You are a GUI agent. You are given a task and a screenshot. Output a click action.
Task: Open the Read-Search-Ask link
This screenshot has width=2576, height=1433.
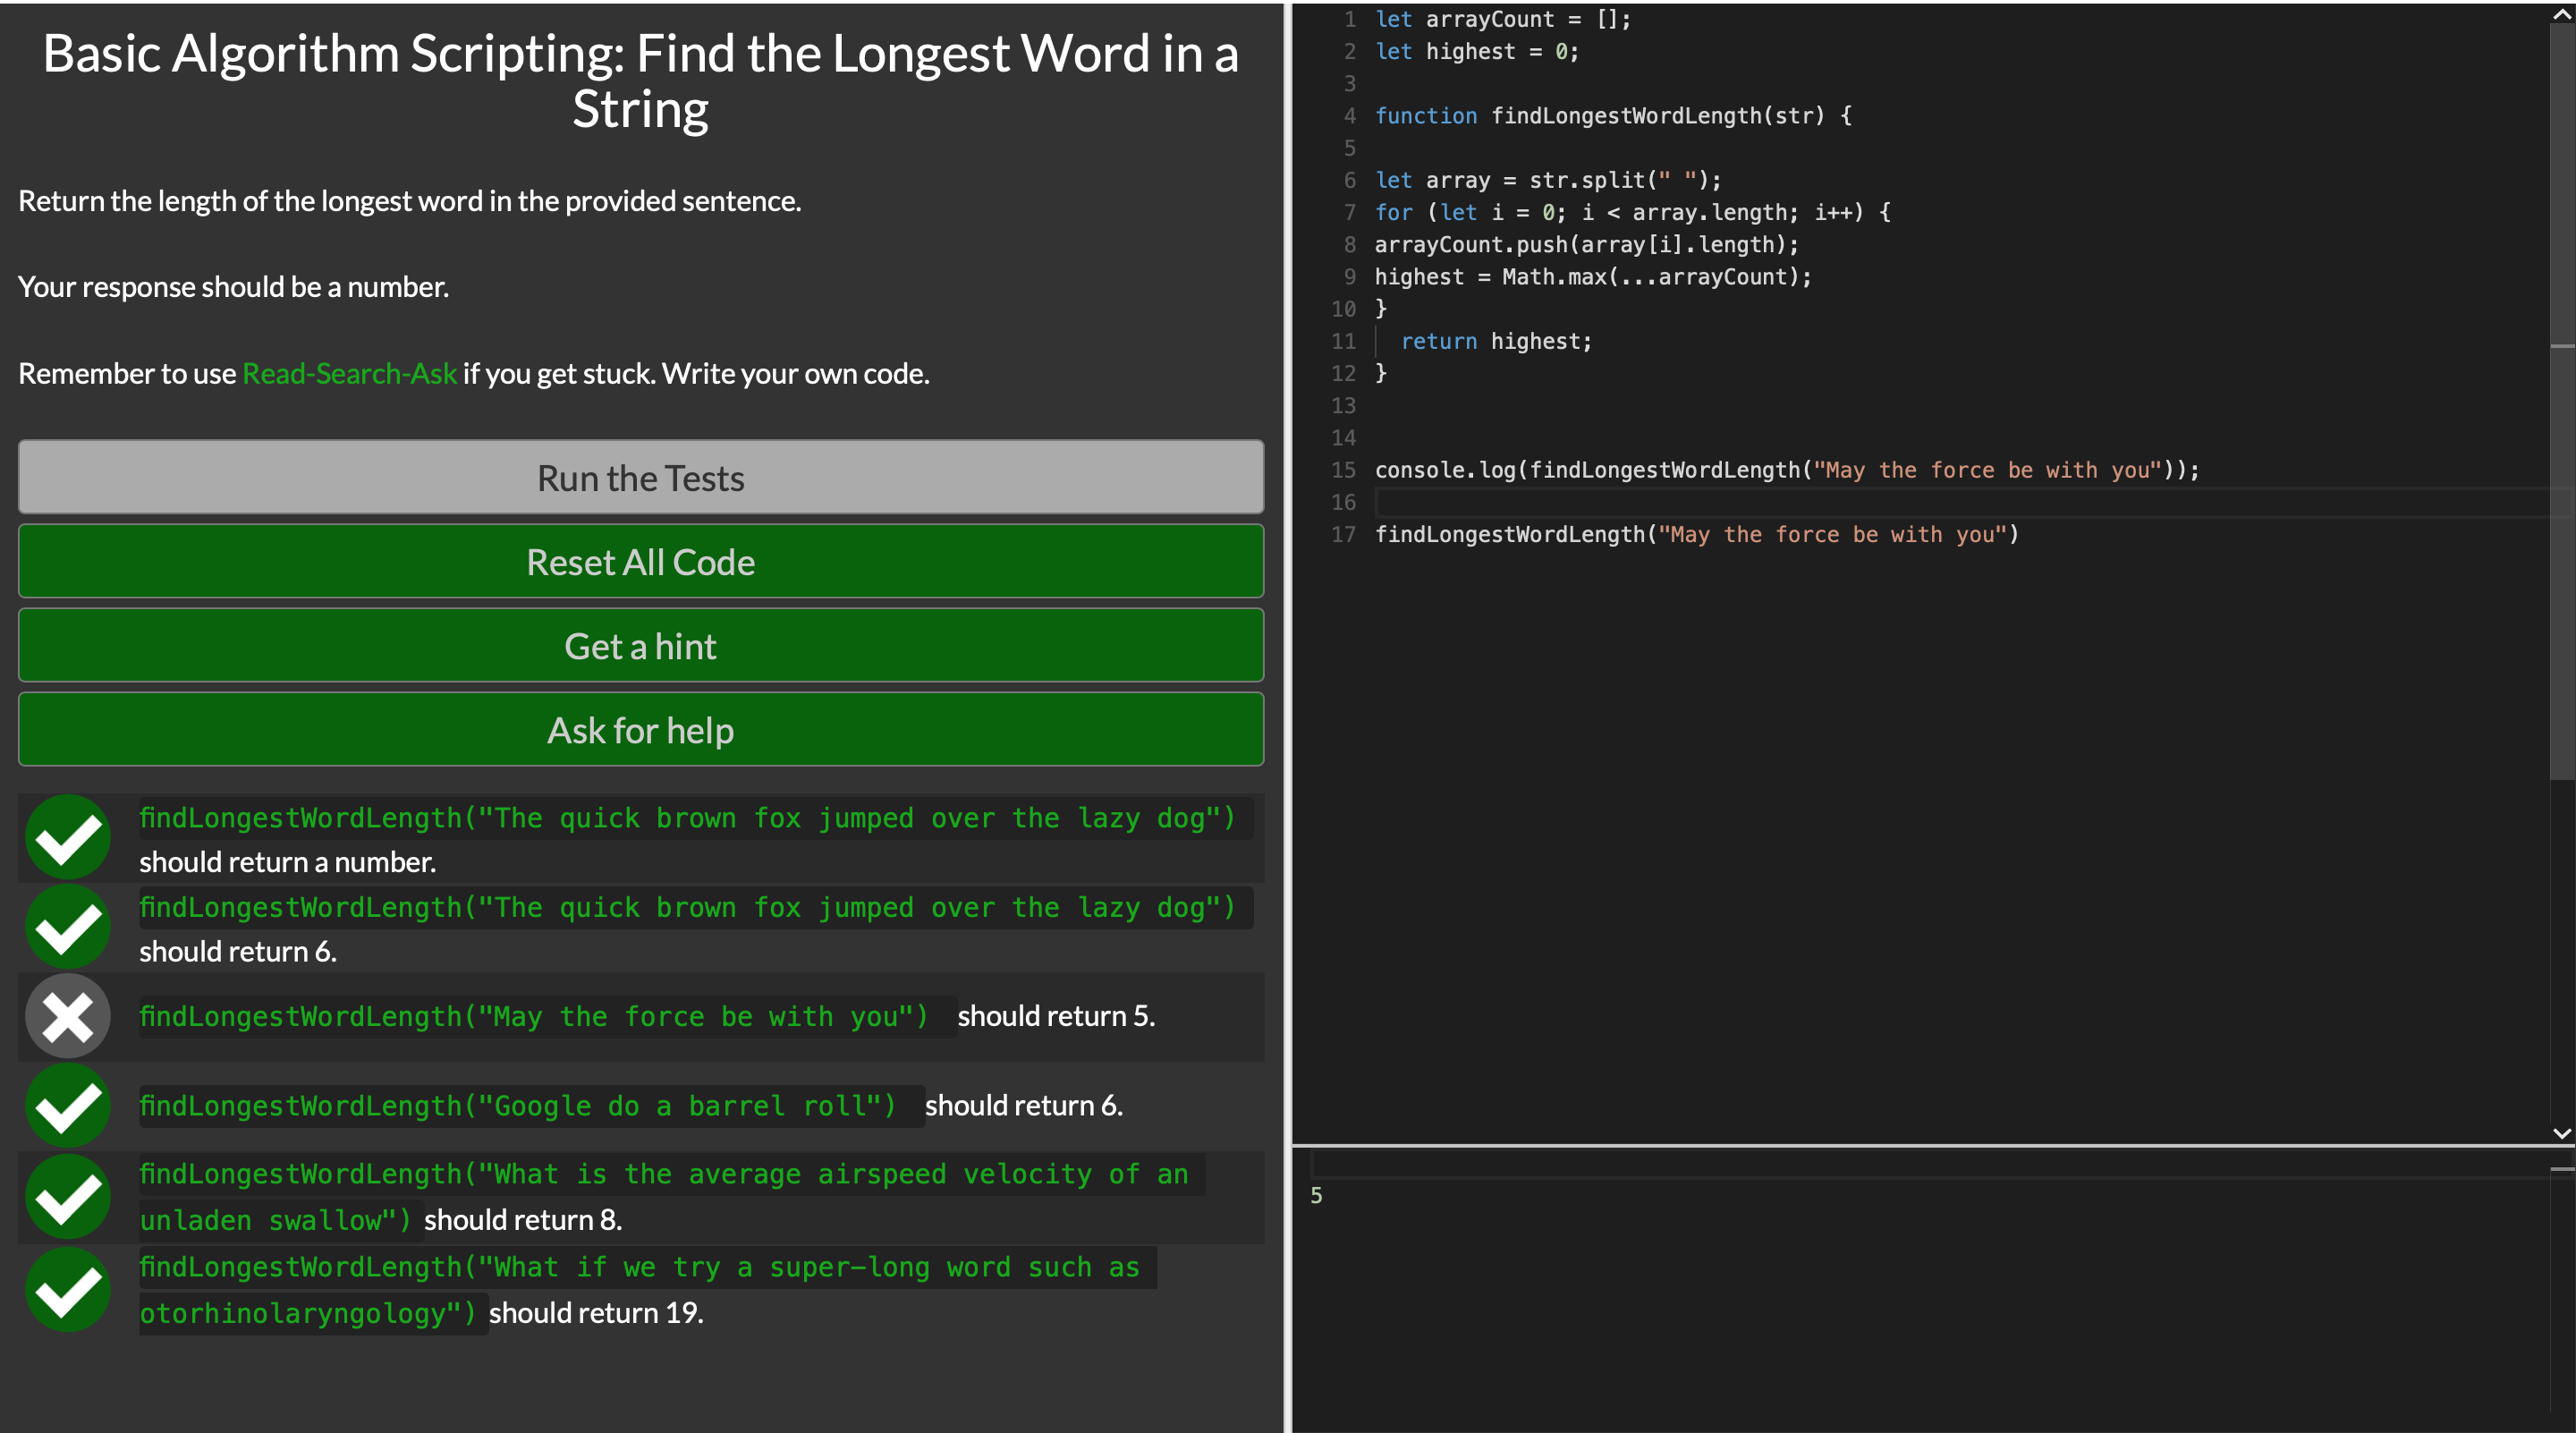pos(349,373)
